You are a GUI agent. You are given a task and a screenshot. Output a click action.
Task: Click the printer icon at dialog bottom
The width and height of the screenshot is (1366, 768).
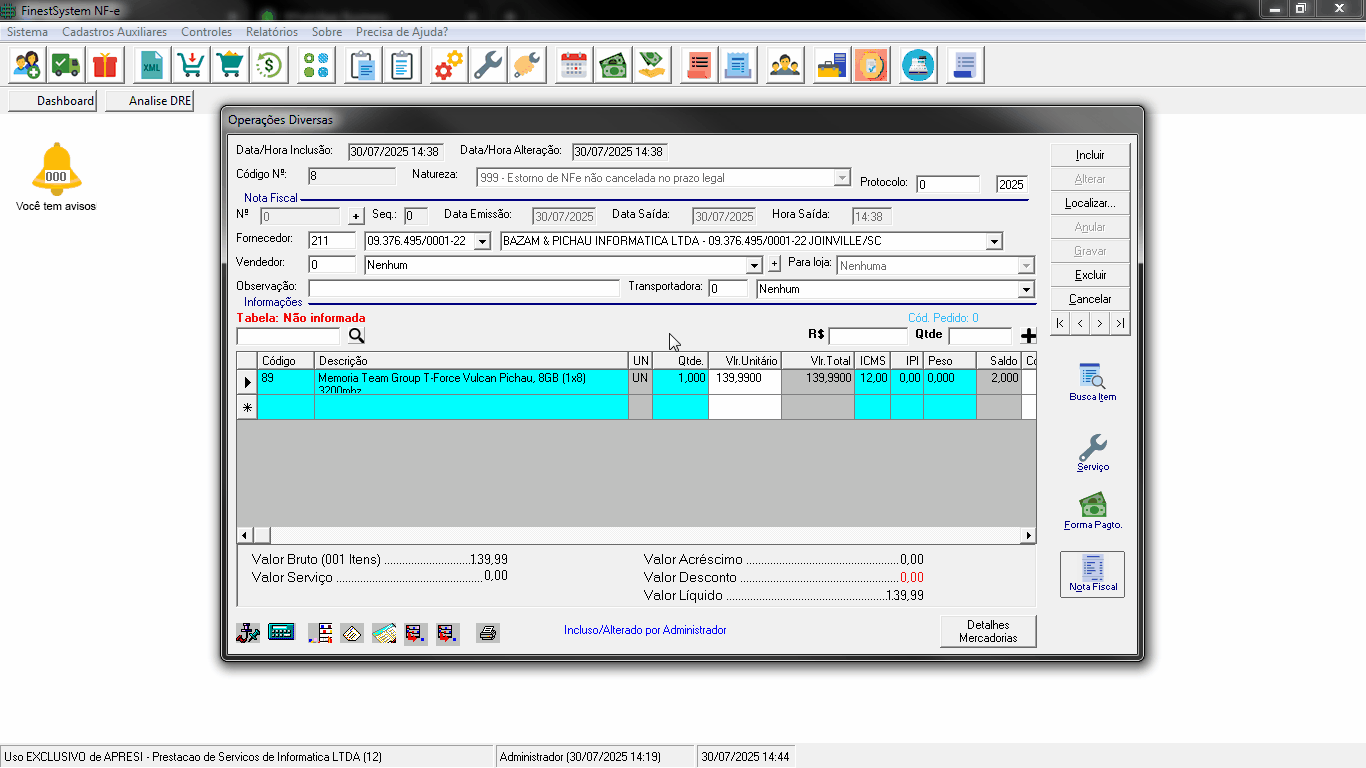pos(488,633)
